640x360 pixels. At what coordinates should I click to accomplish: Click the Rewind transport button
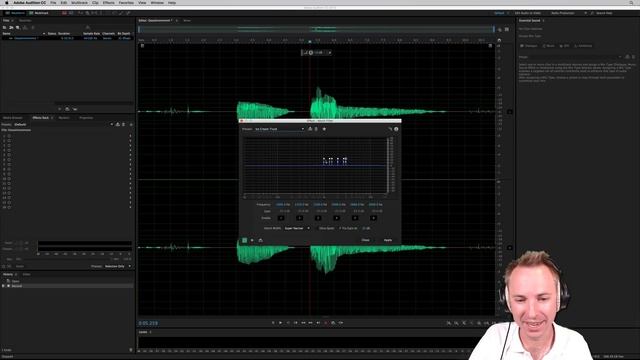pos(303,323)
